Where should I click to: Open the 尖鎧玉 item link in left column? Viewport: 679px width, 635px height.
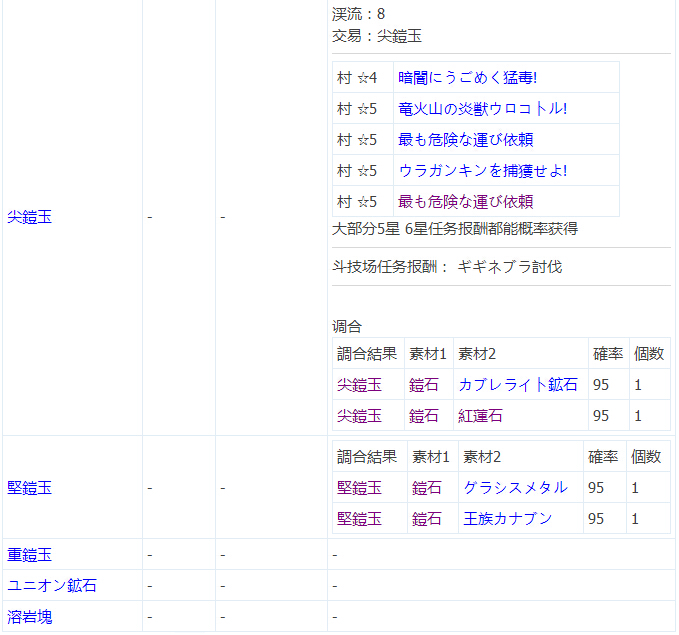click(29, 217)
